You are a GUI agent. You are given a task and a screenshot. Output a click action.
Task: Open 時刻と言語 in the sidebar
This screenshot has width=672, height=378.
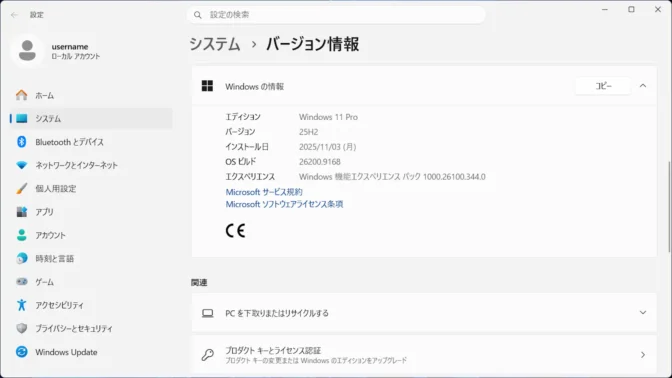tap(91, 258)
